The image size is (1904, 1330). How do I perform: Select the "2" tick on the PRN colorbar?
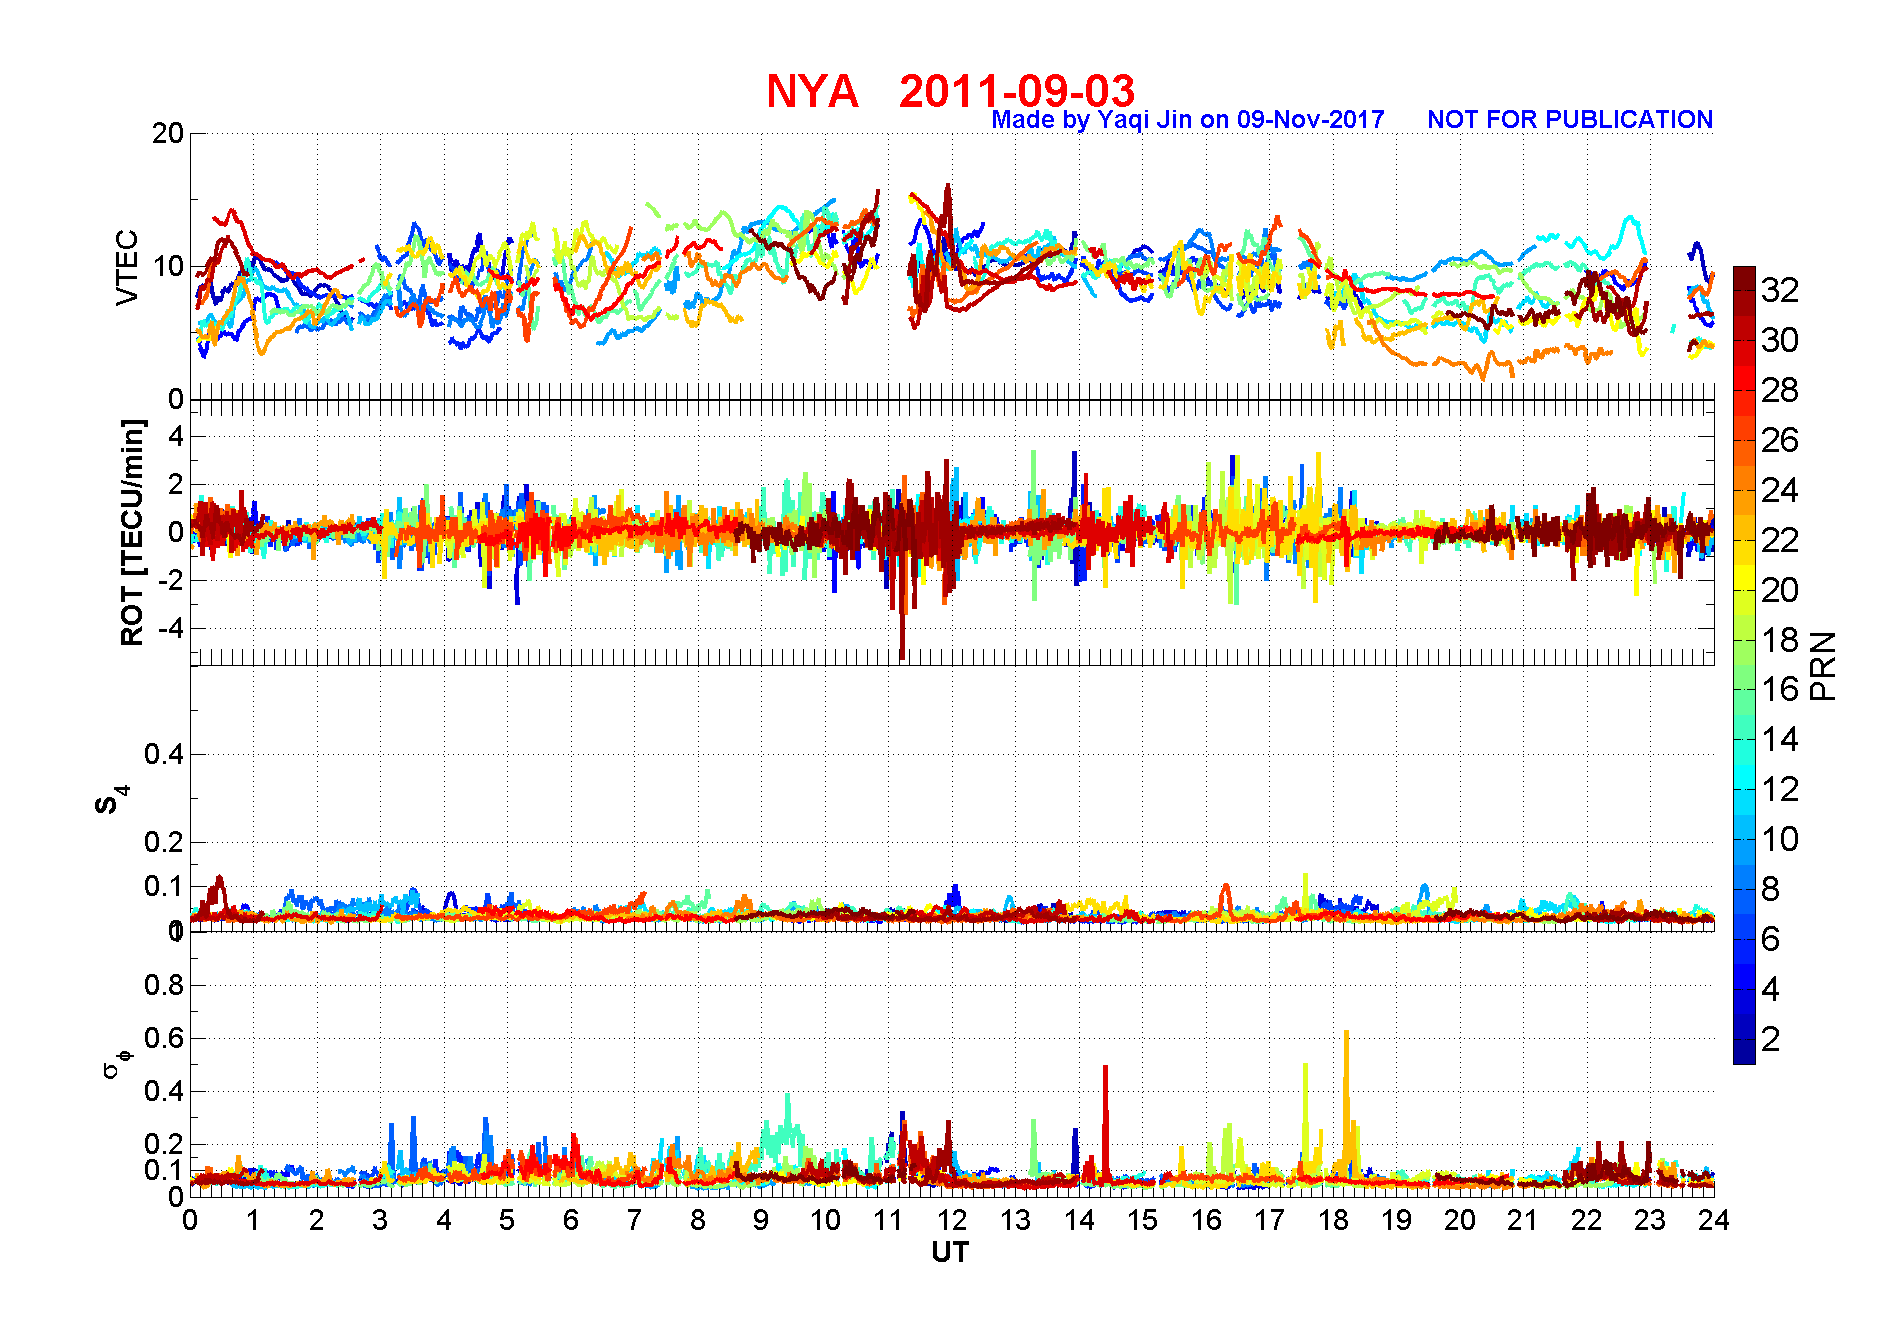[x=1771, y=1039]
